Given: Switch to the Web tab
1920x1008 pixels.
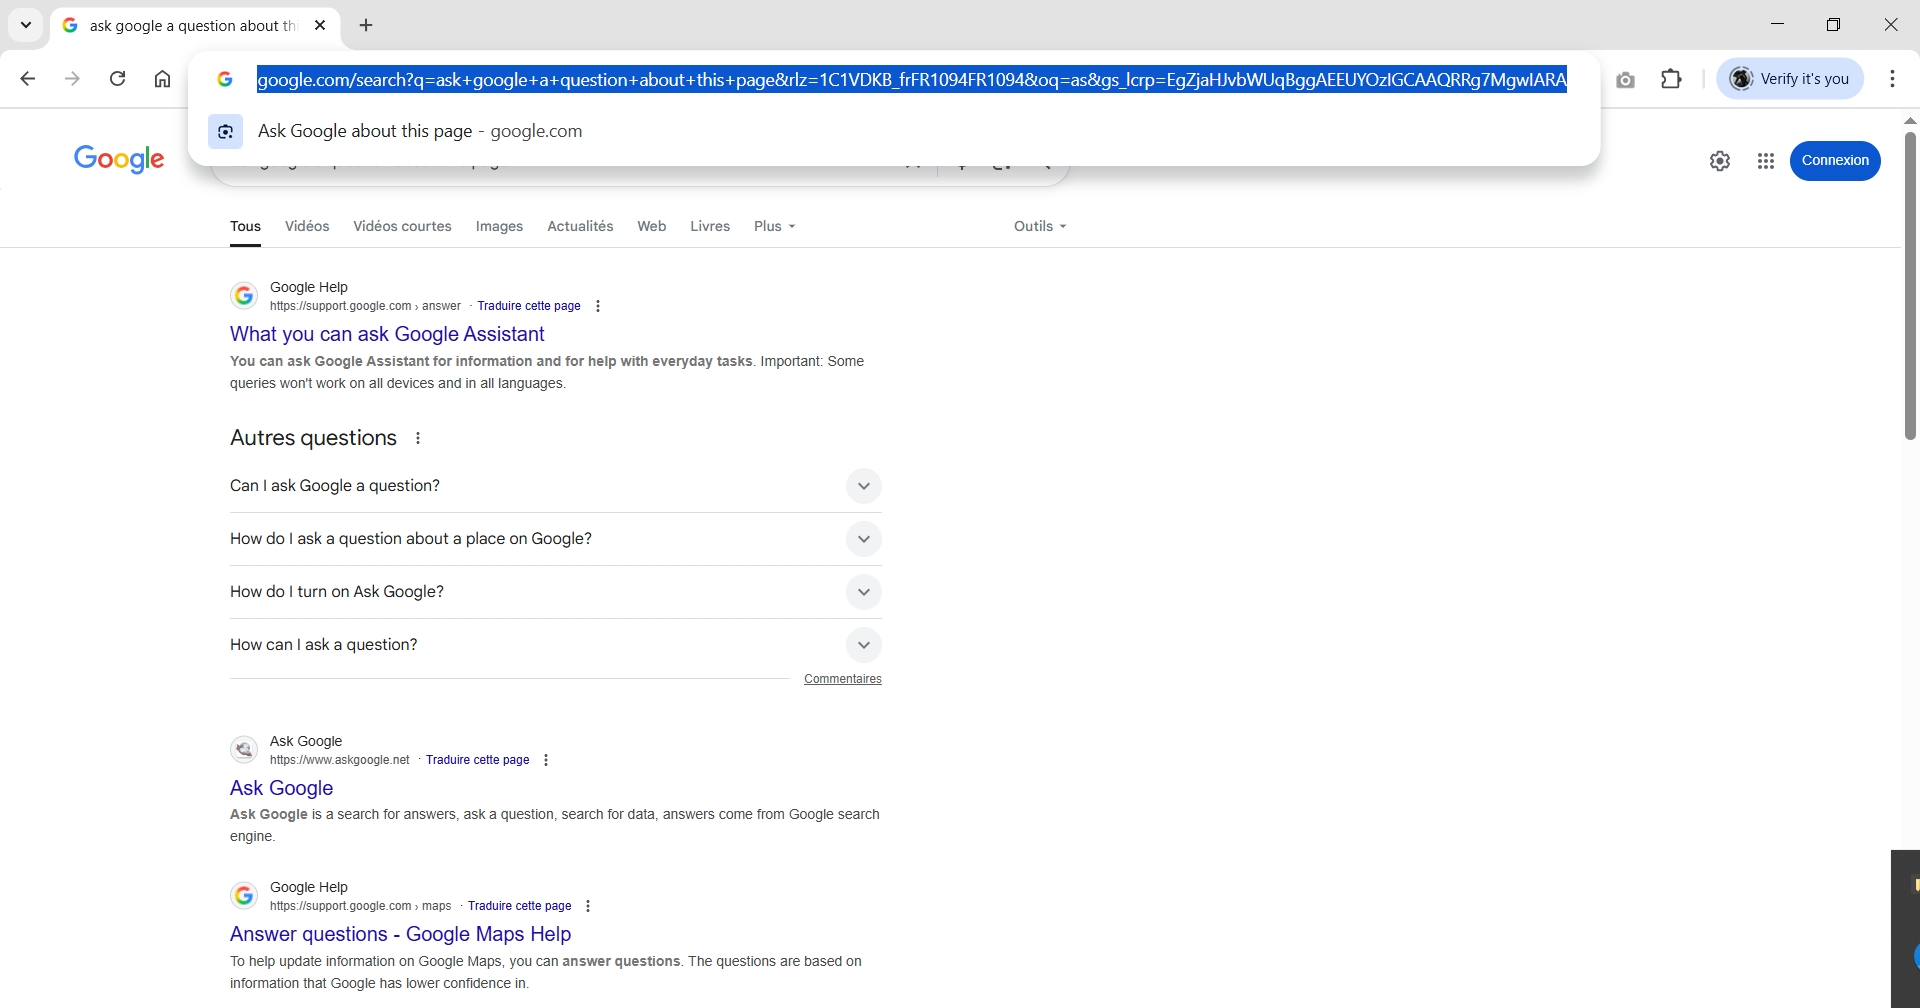Looking at the screenshot, I should tap(652, 226).
